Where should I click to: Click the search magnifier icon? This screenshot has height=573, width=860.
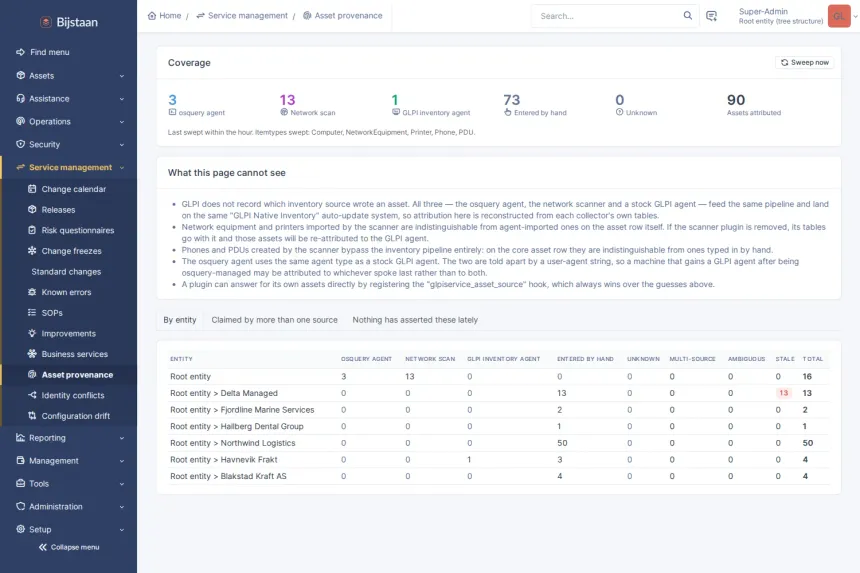(687, 15)
